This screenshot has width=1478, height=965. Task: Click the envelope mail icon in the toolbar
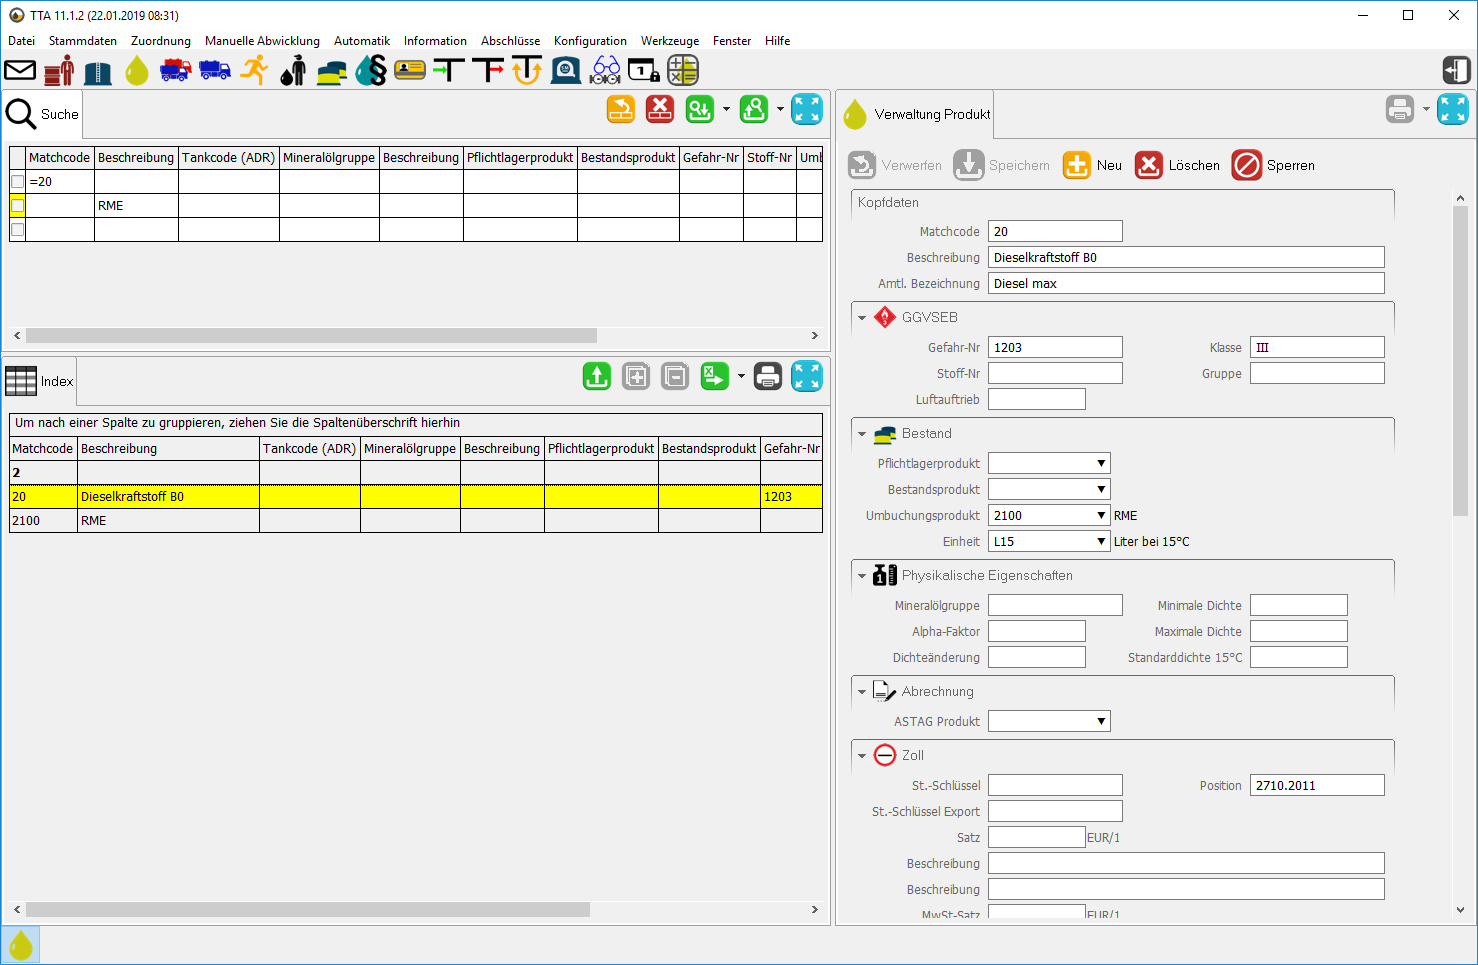click(x=20, y=70)
